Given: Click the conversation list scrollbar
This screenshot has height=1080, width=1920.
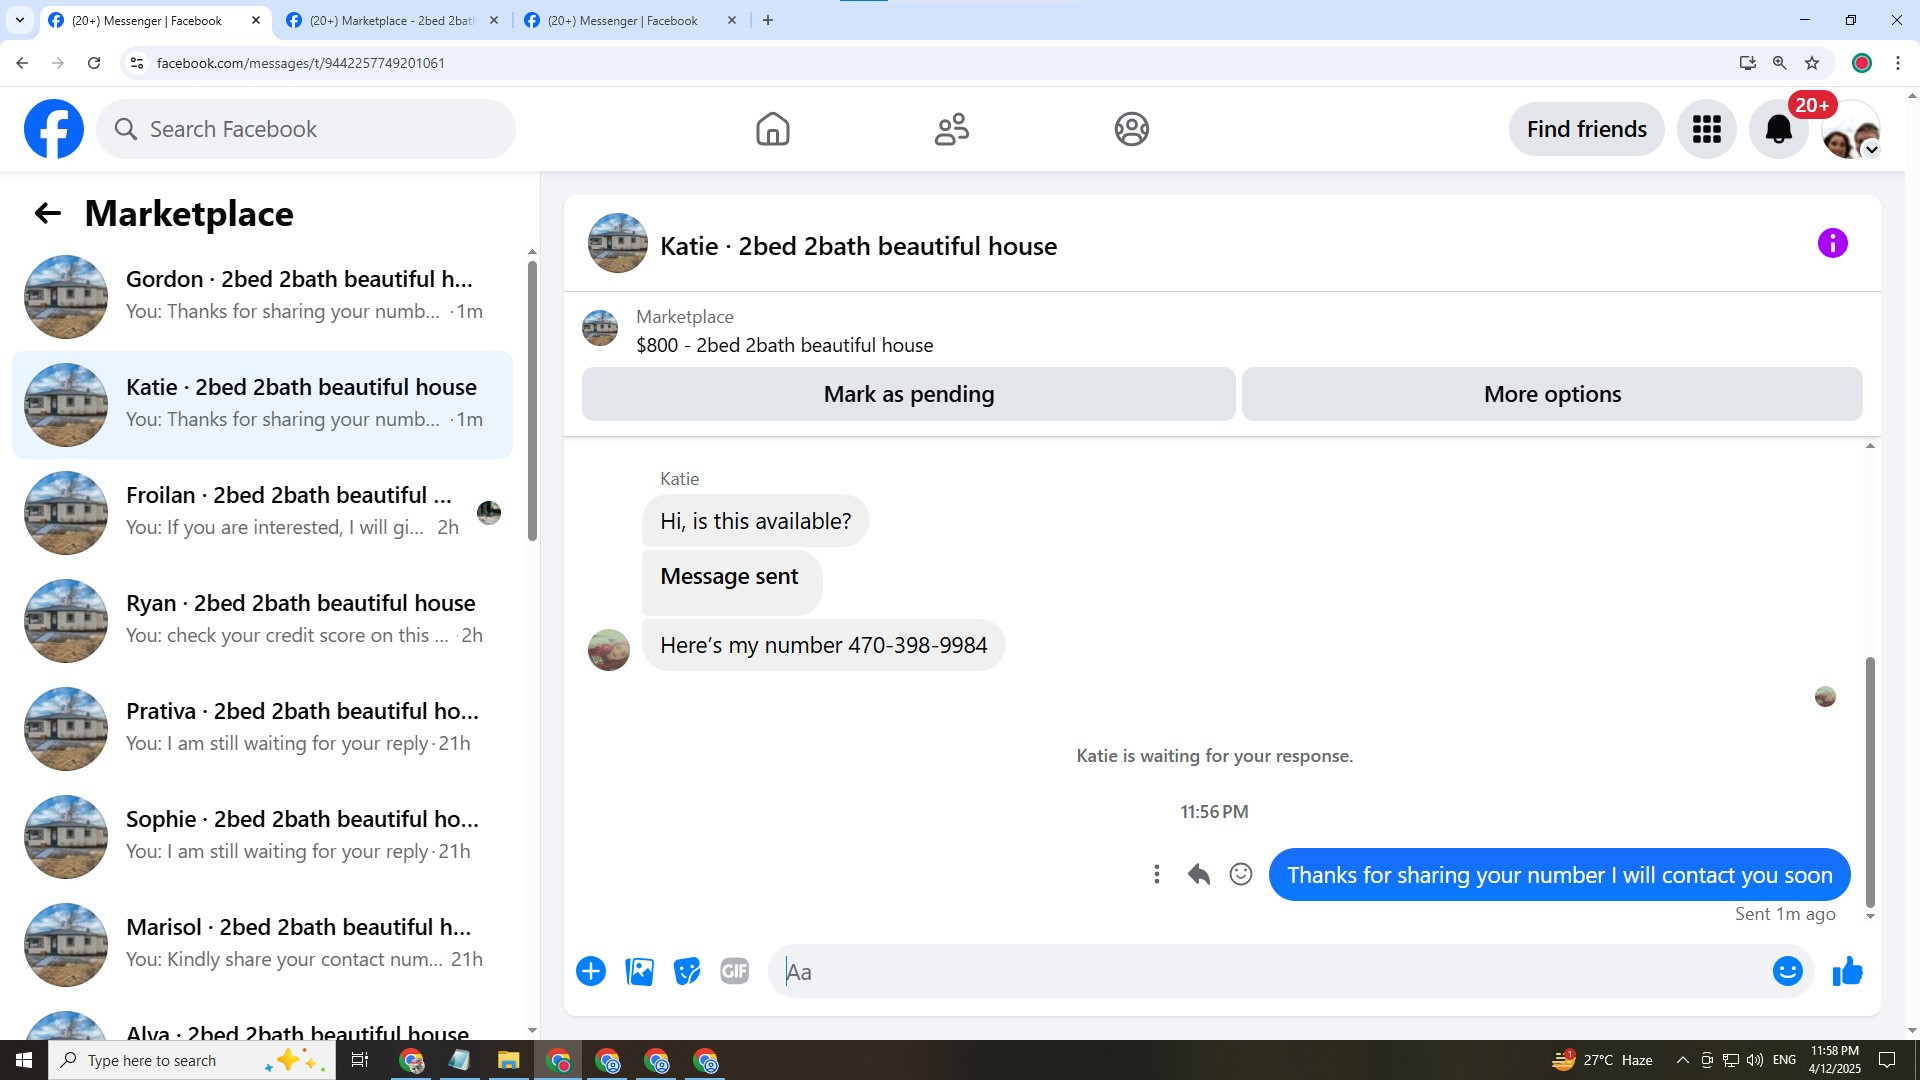Looking at the screenshot, I should click(532, 400).
